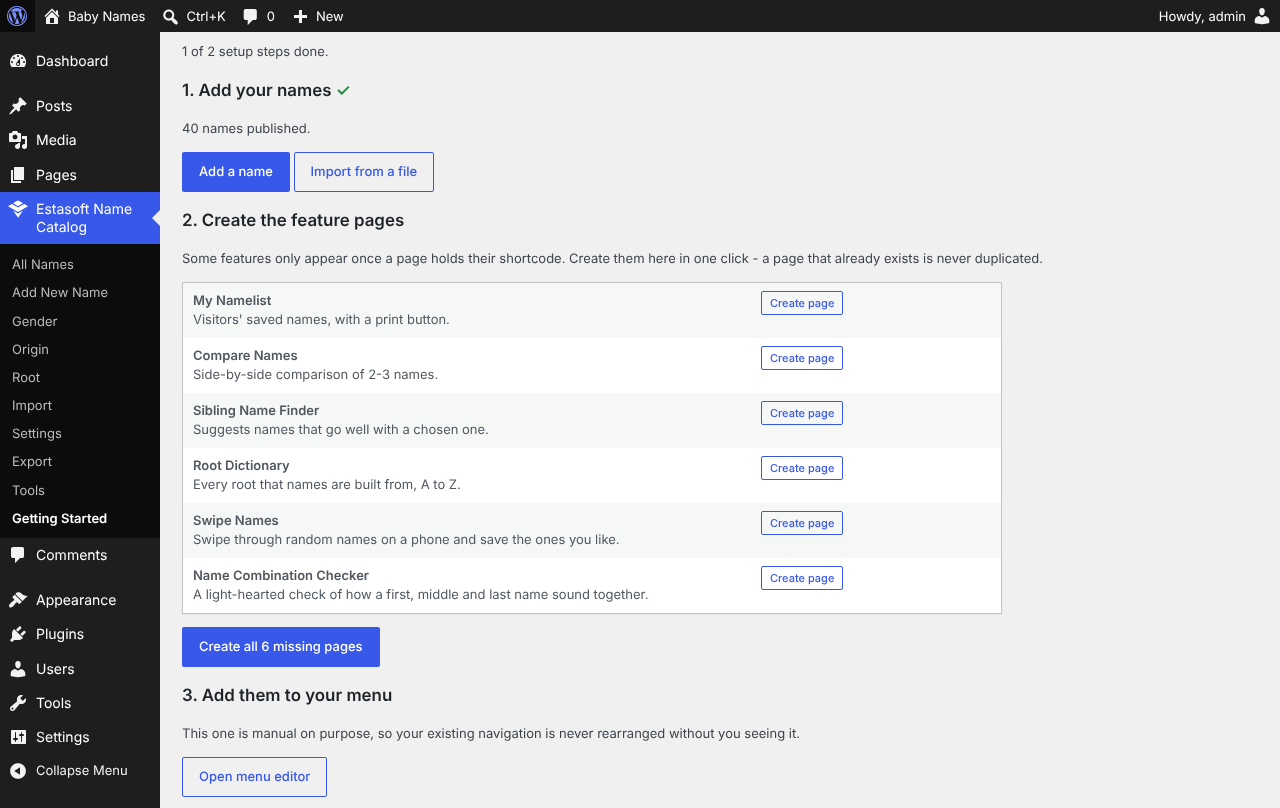Click the main Settings sliders icon
This screenshot has height=808, width=1280.
pyautogui.click(x=18, y=737)
